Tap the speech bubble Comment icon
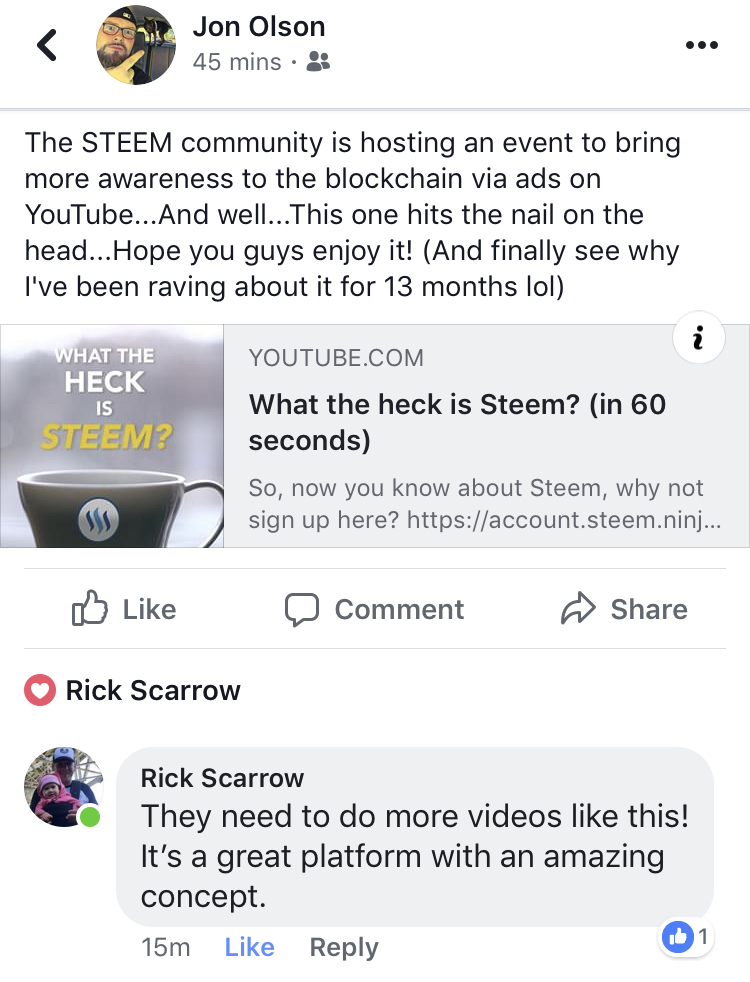The width and height of the screenshot is (750, 982). 302,609
